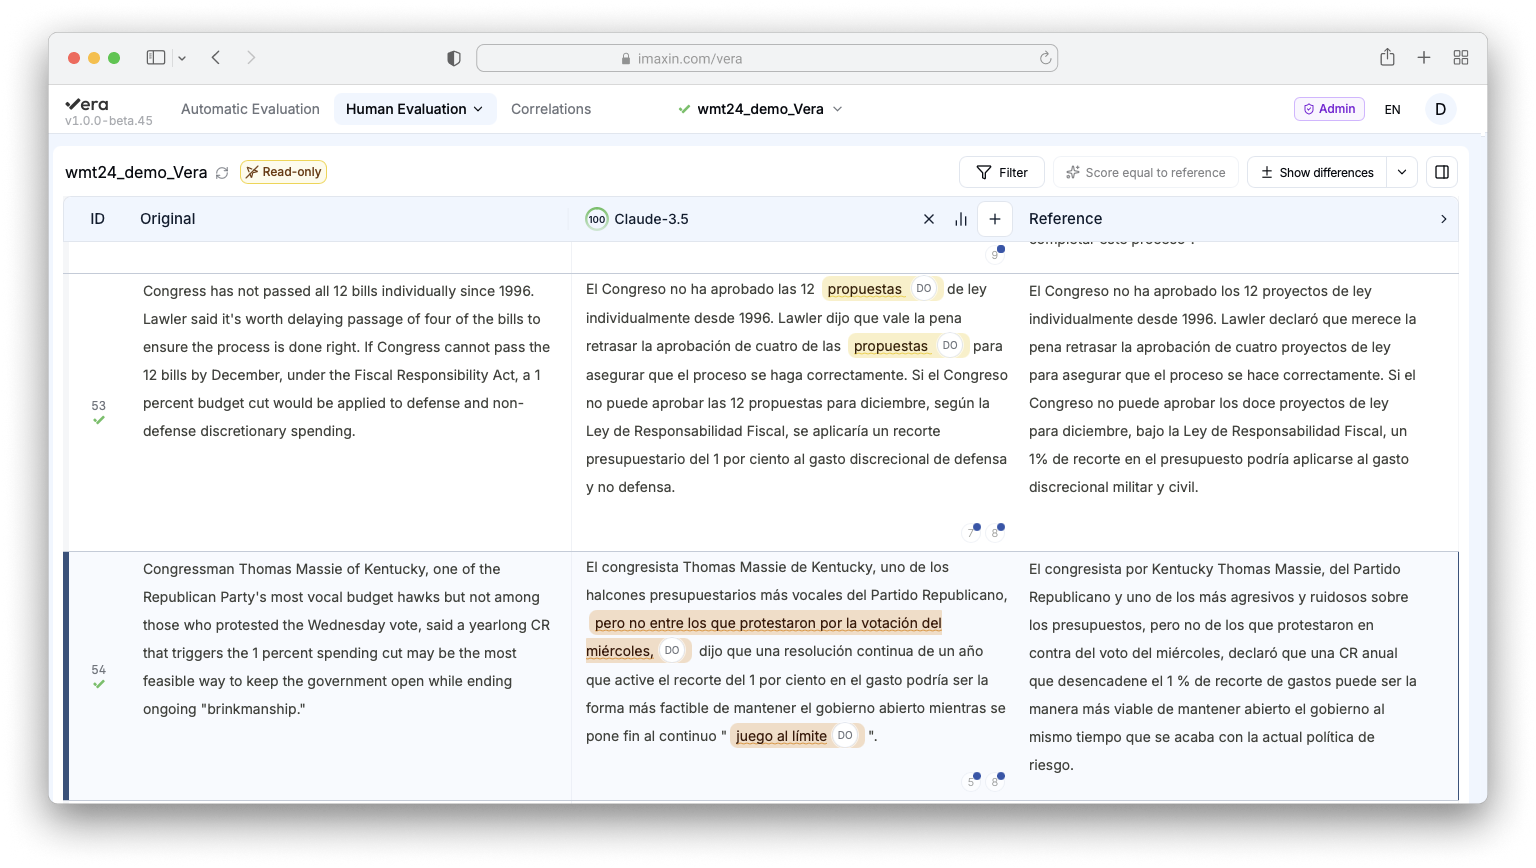Click the wmt24_demo_Vera page title
The width and height of the screenshot is (1536, 868).
136,172
